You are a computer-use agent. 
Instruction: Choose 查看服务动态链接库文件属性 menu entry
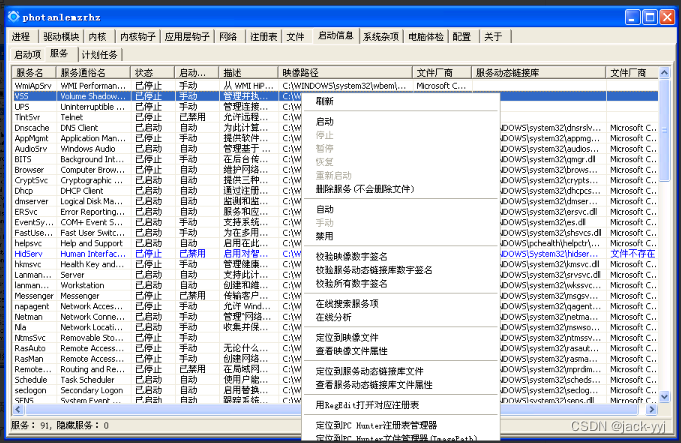tap(400, 385)
